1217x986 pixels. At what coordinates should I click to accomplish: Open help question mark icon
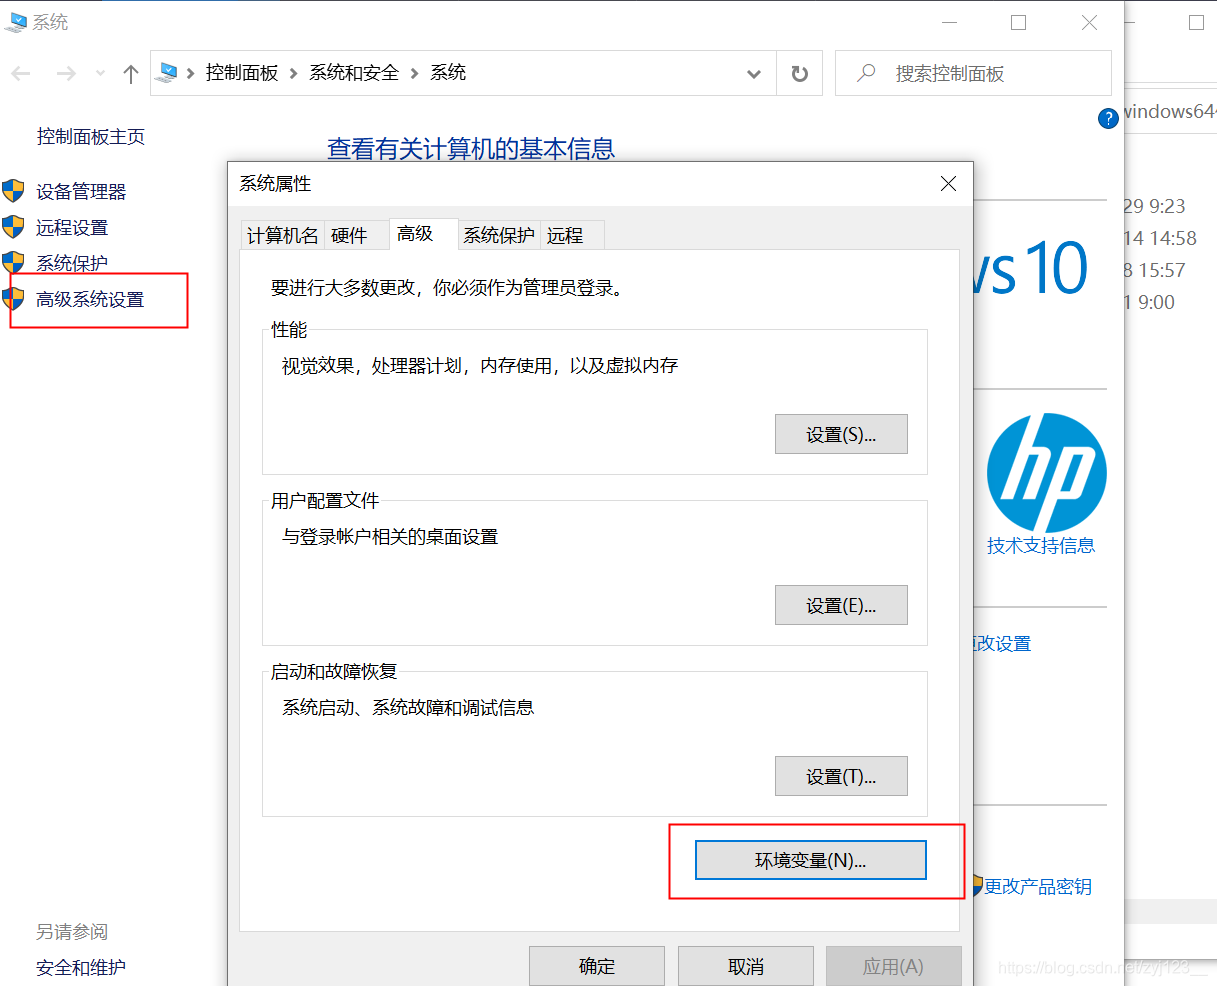point(1108,118)
